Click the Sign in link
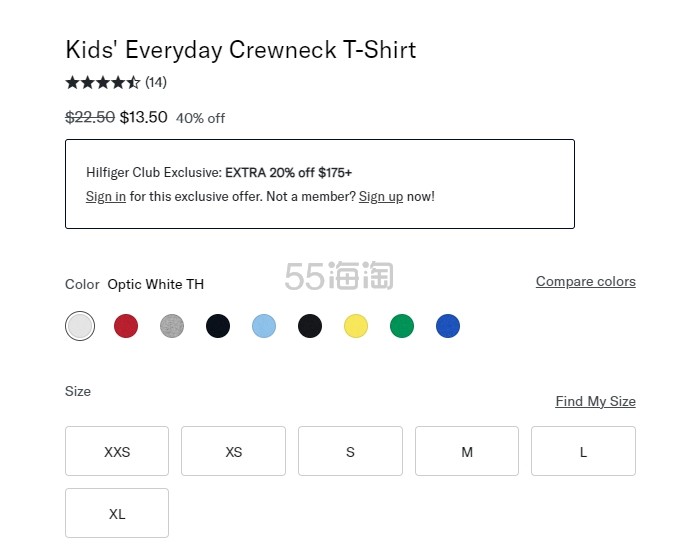 coord(106,197)
